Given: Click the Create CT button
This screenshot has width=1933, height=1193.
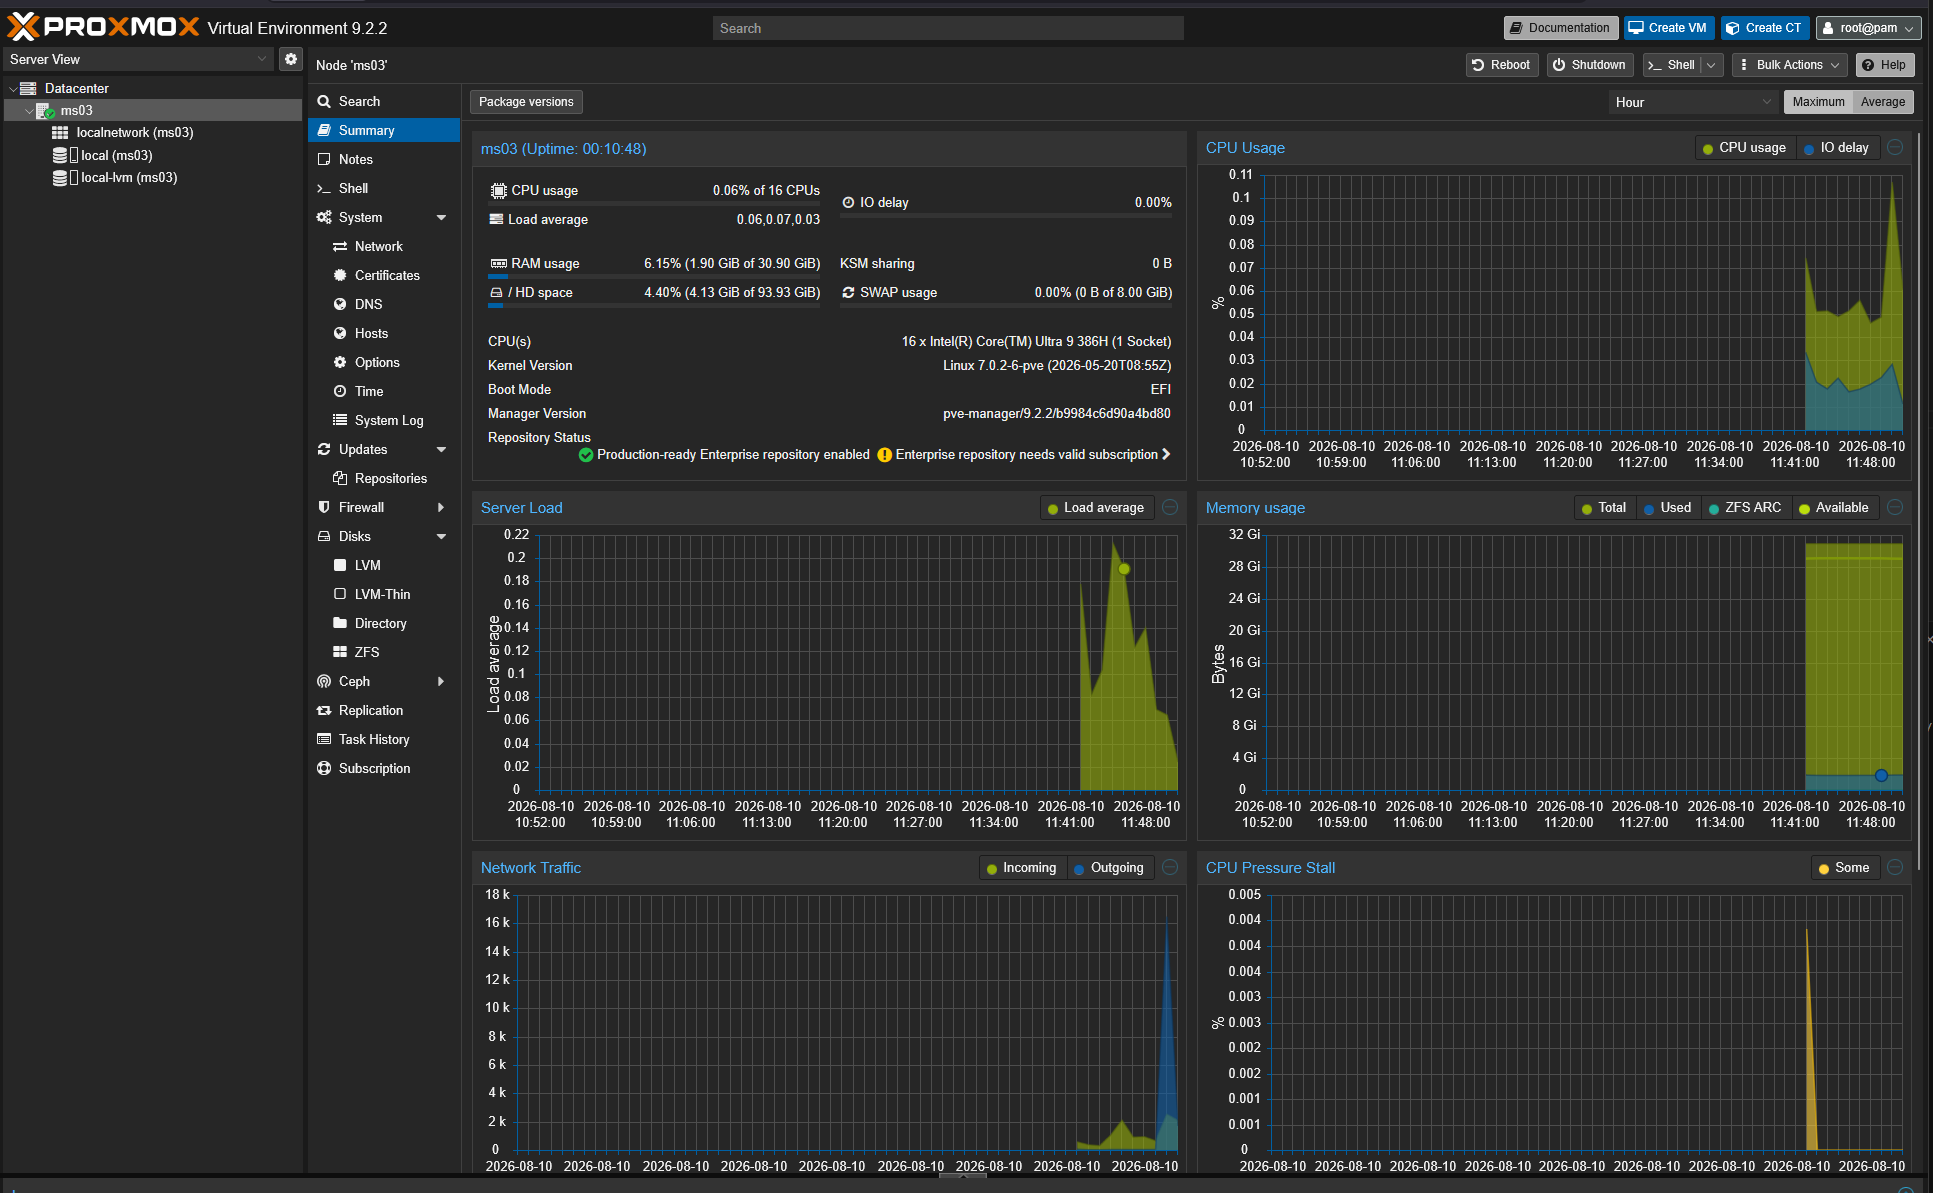Looking at the screenshot, I should [1764, 28].
